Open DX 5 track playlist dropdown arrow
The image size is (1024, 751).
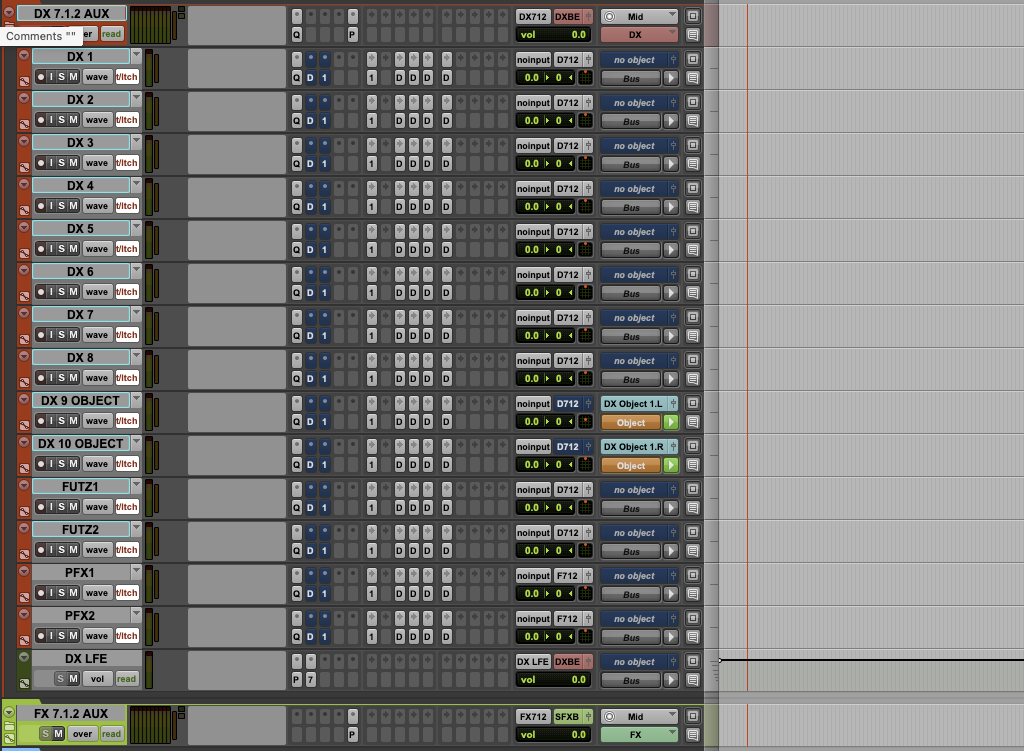pos(136,227)
